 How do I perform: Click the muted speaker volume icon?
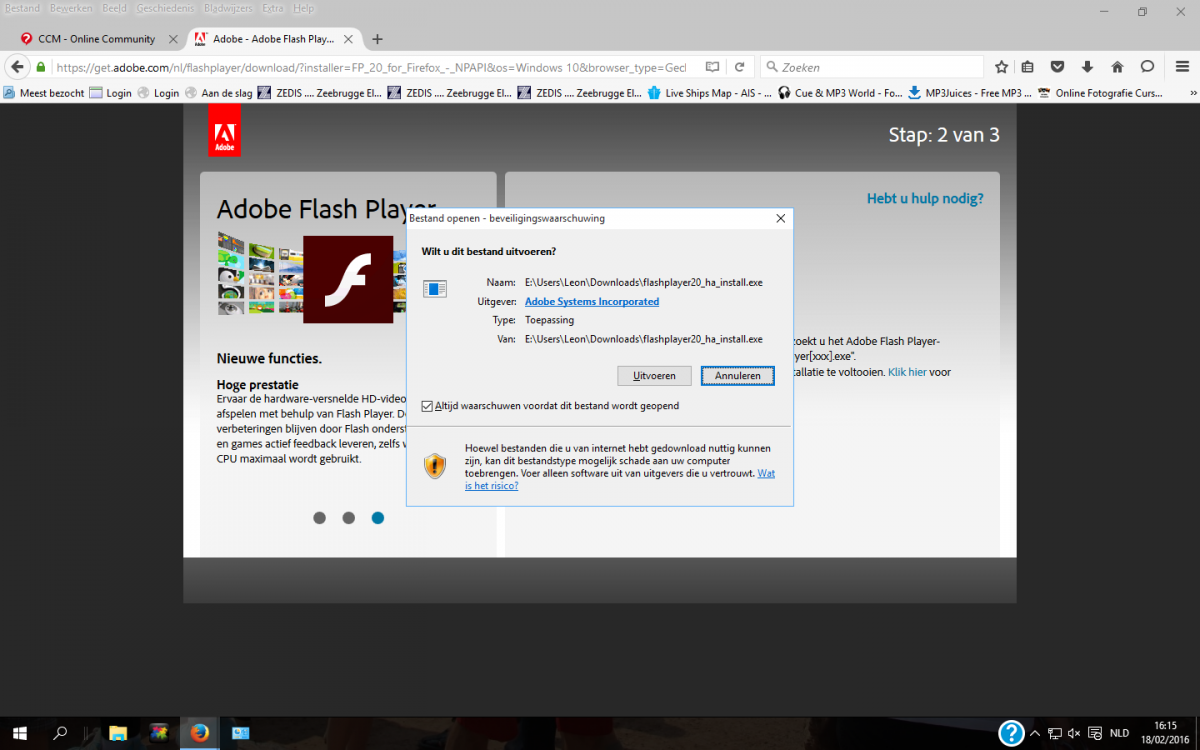(x=1074, y=733)
